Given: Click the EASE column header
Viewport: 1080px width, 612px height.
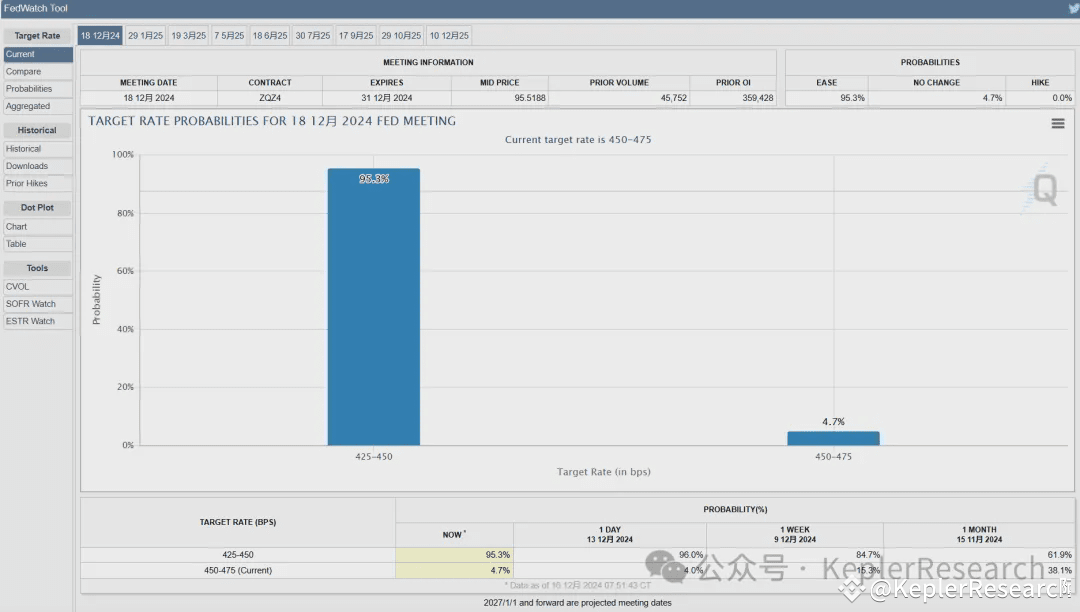Looking at the screenshot, I should [x=827, y=83].
